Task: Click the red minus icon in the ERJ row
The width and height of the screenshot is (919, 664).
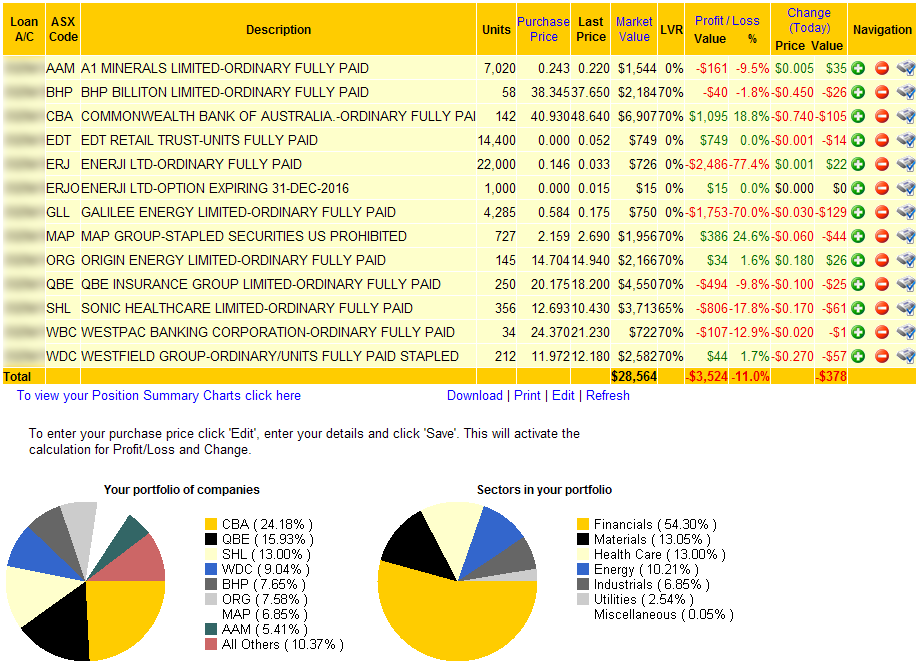Action: [882, 165]
